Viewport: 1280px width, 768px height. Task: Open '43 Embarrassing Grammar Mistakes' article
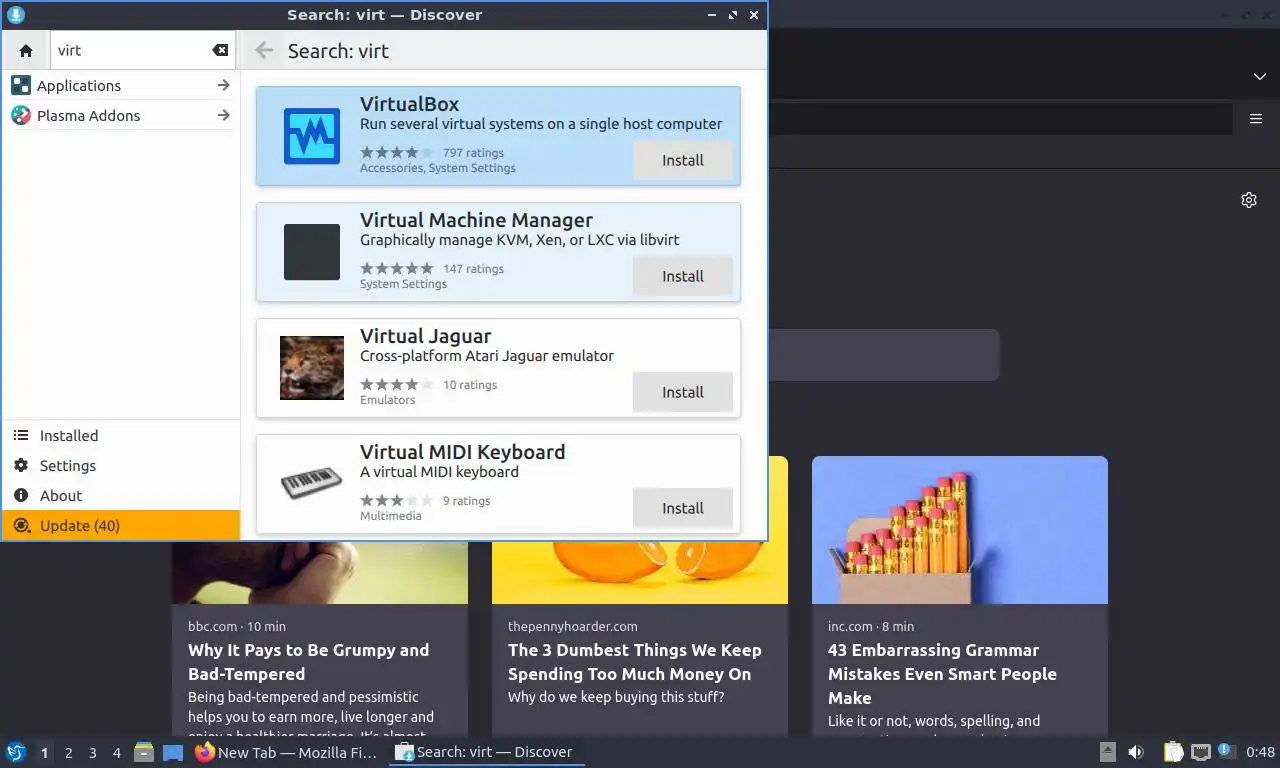point(942,674)
